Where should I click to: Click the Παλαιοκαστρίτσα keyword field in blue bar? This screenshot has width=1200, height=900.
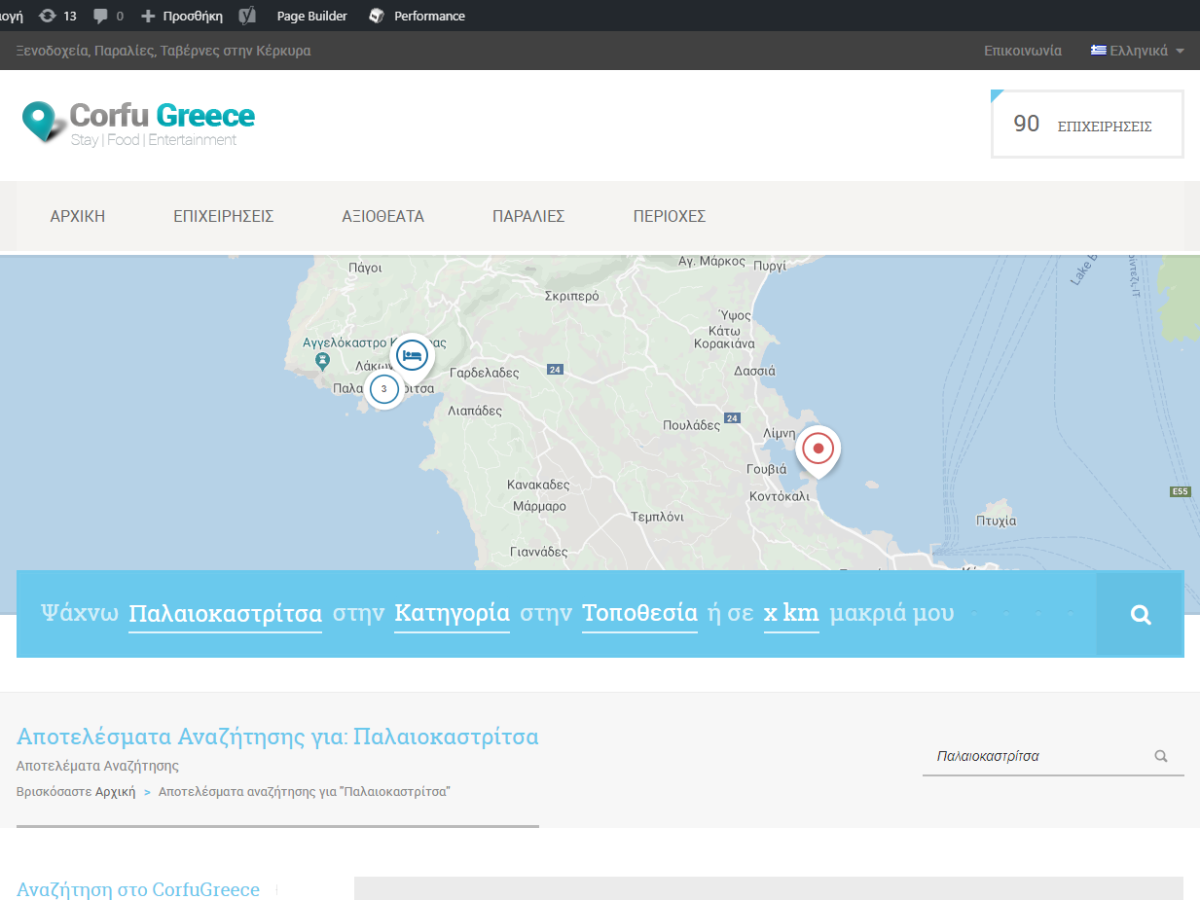coord(225,614)
